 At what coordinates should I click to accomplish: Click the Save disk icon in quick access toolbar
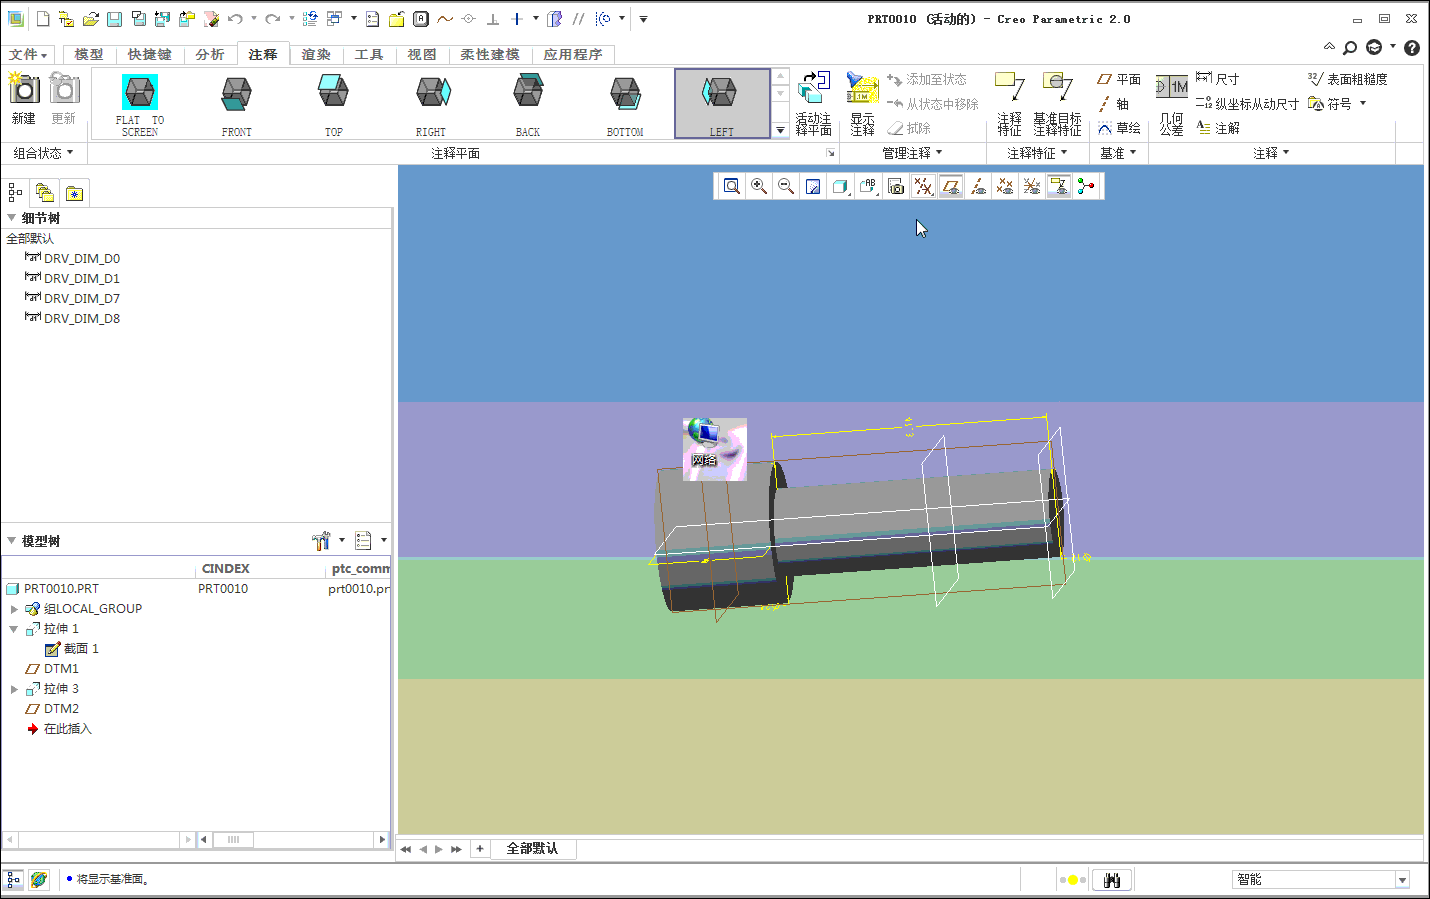point(115,19)
